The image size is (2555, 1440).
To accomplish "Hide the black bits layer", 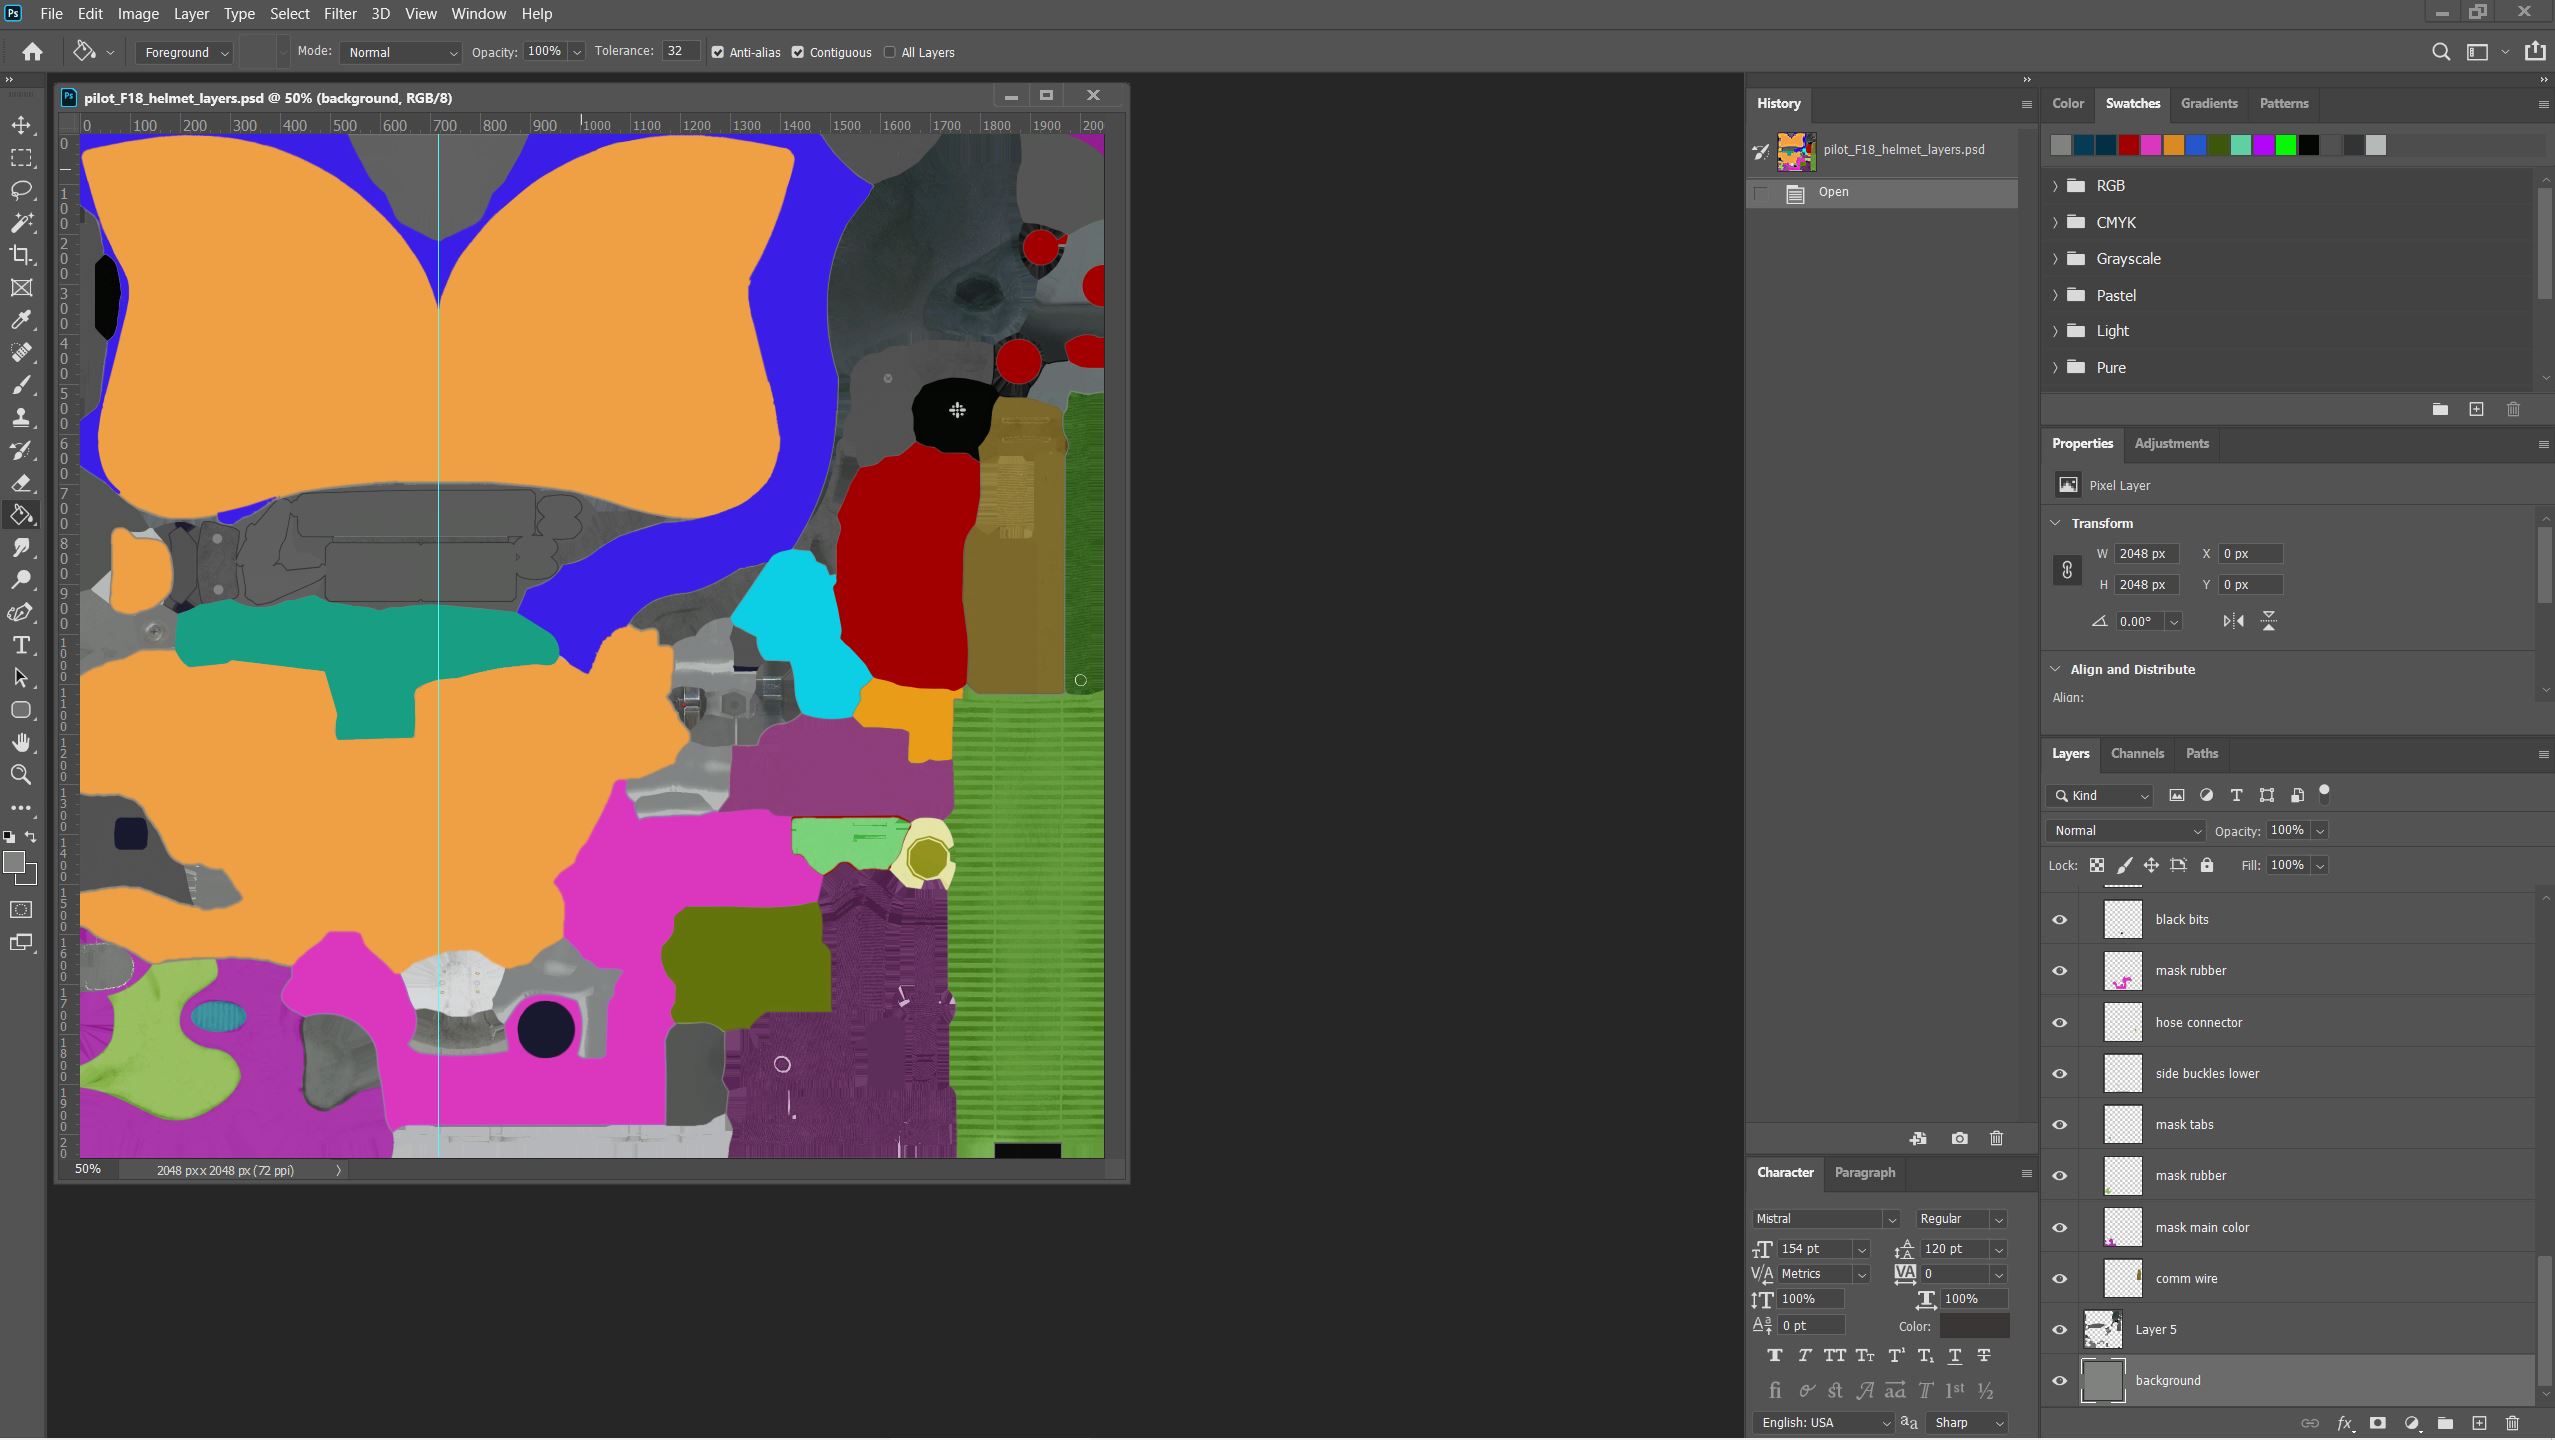I will click(x=2059, y=920).
